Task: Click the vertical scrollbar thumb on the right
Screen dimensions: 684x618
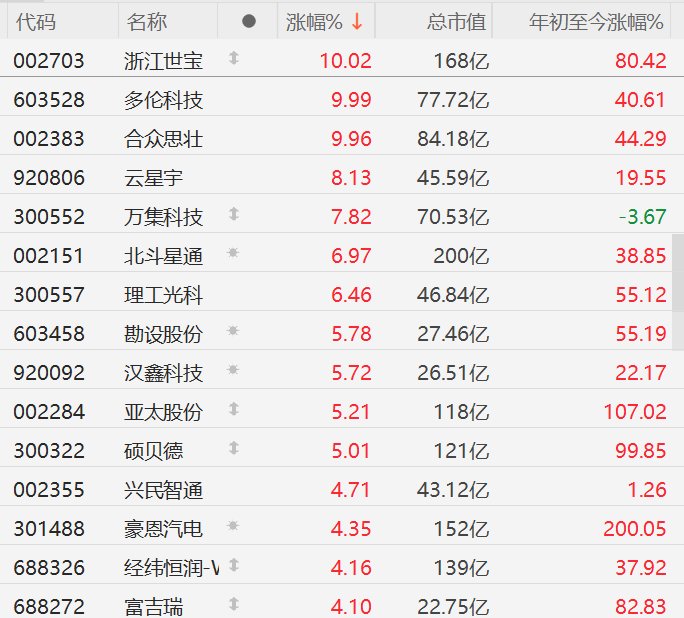Action: pos(678,292)
